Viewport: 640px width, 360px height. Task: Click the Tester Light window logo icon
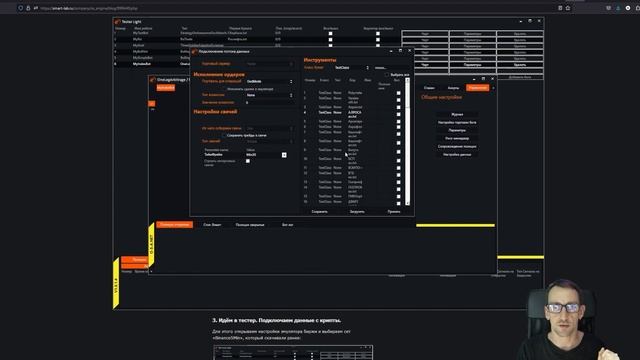click(118, 22)
